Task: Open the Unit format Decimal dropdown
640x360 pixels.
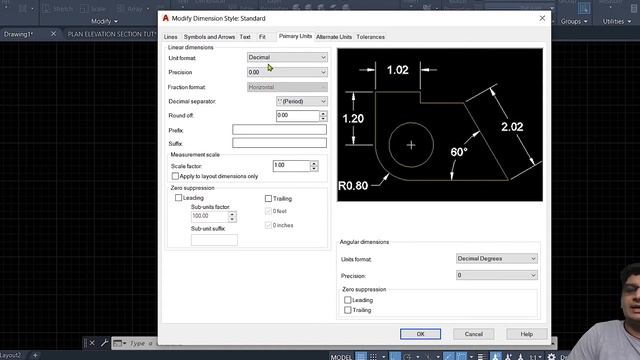Action: click(x=287, y=57)
